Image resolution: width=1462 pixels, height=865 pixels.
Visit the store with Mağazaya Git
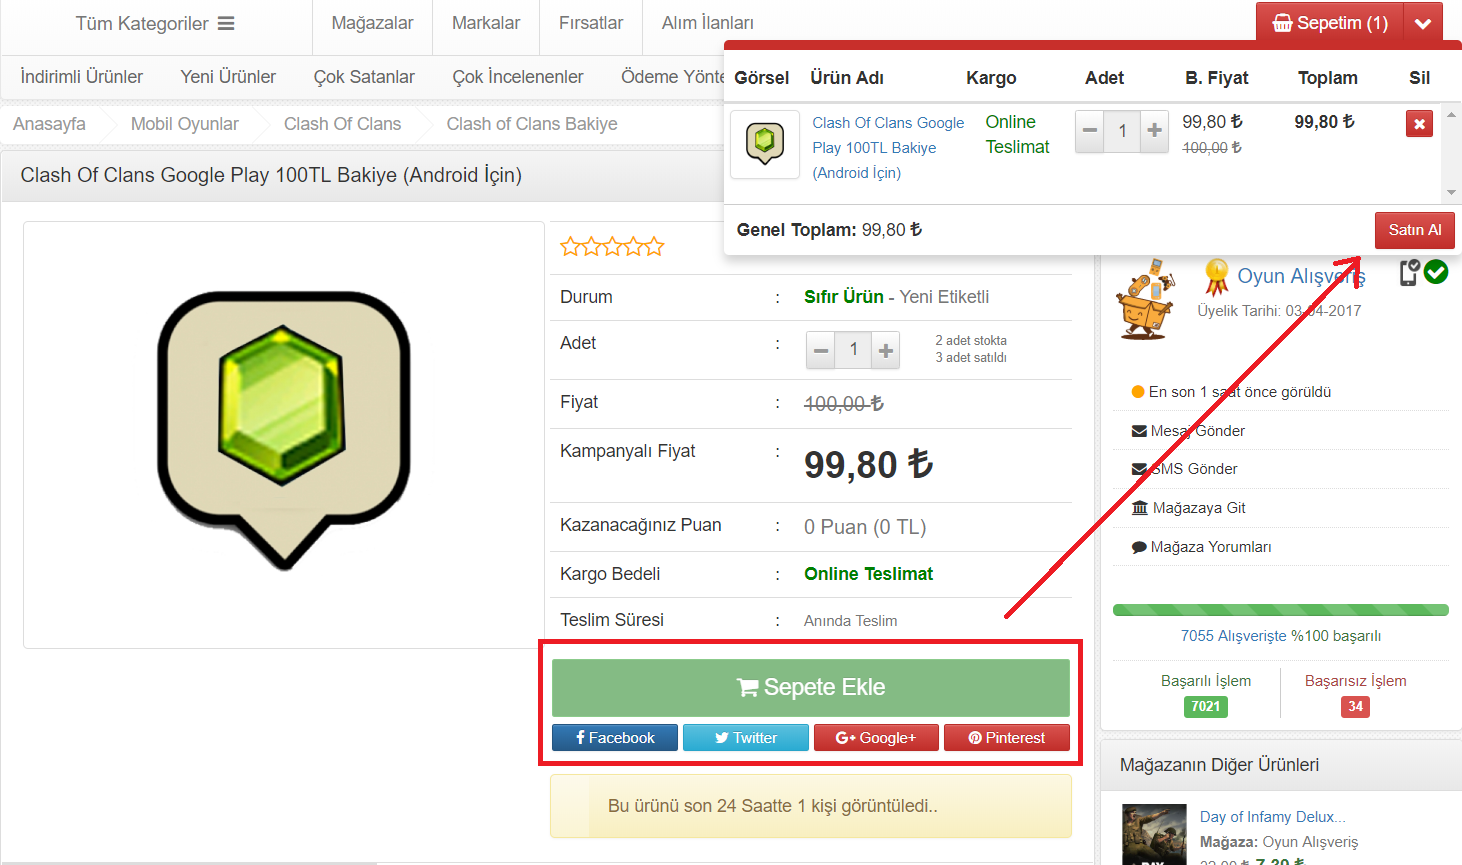[x=1188, y=508]
